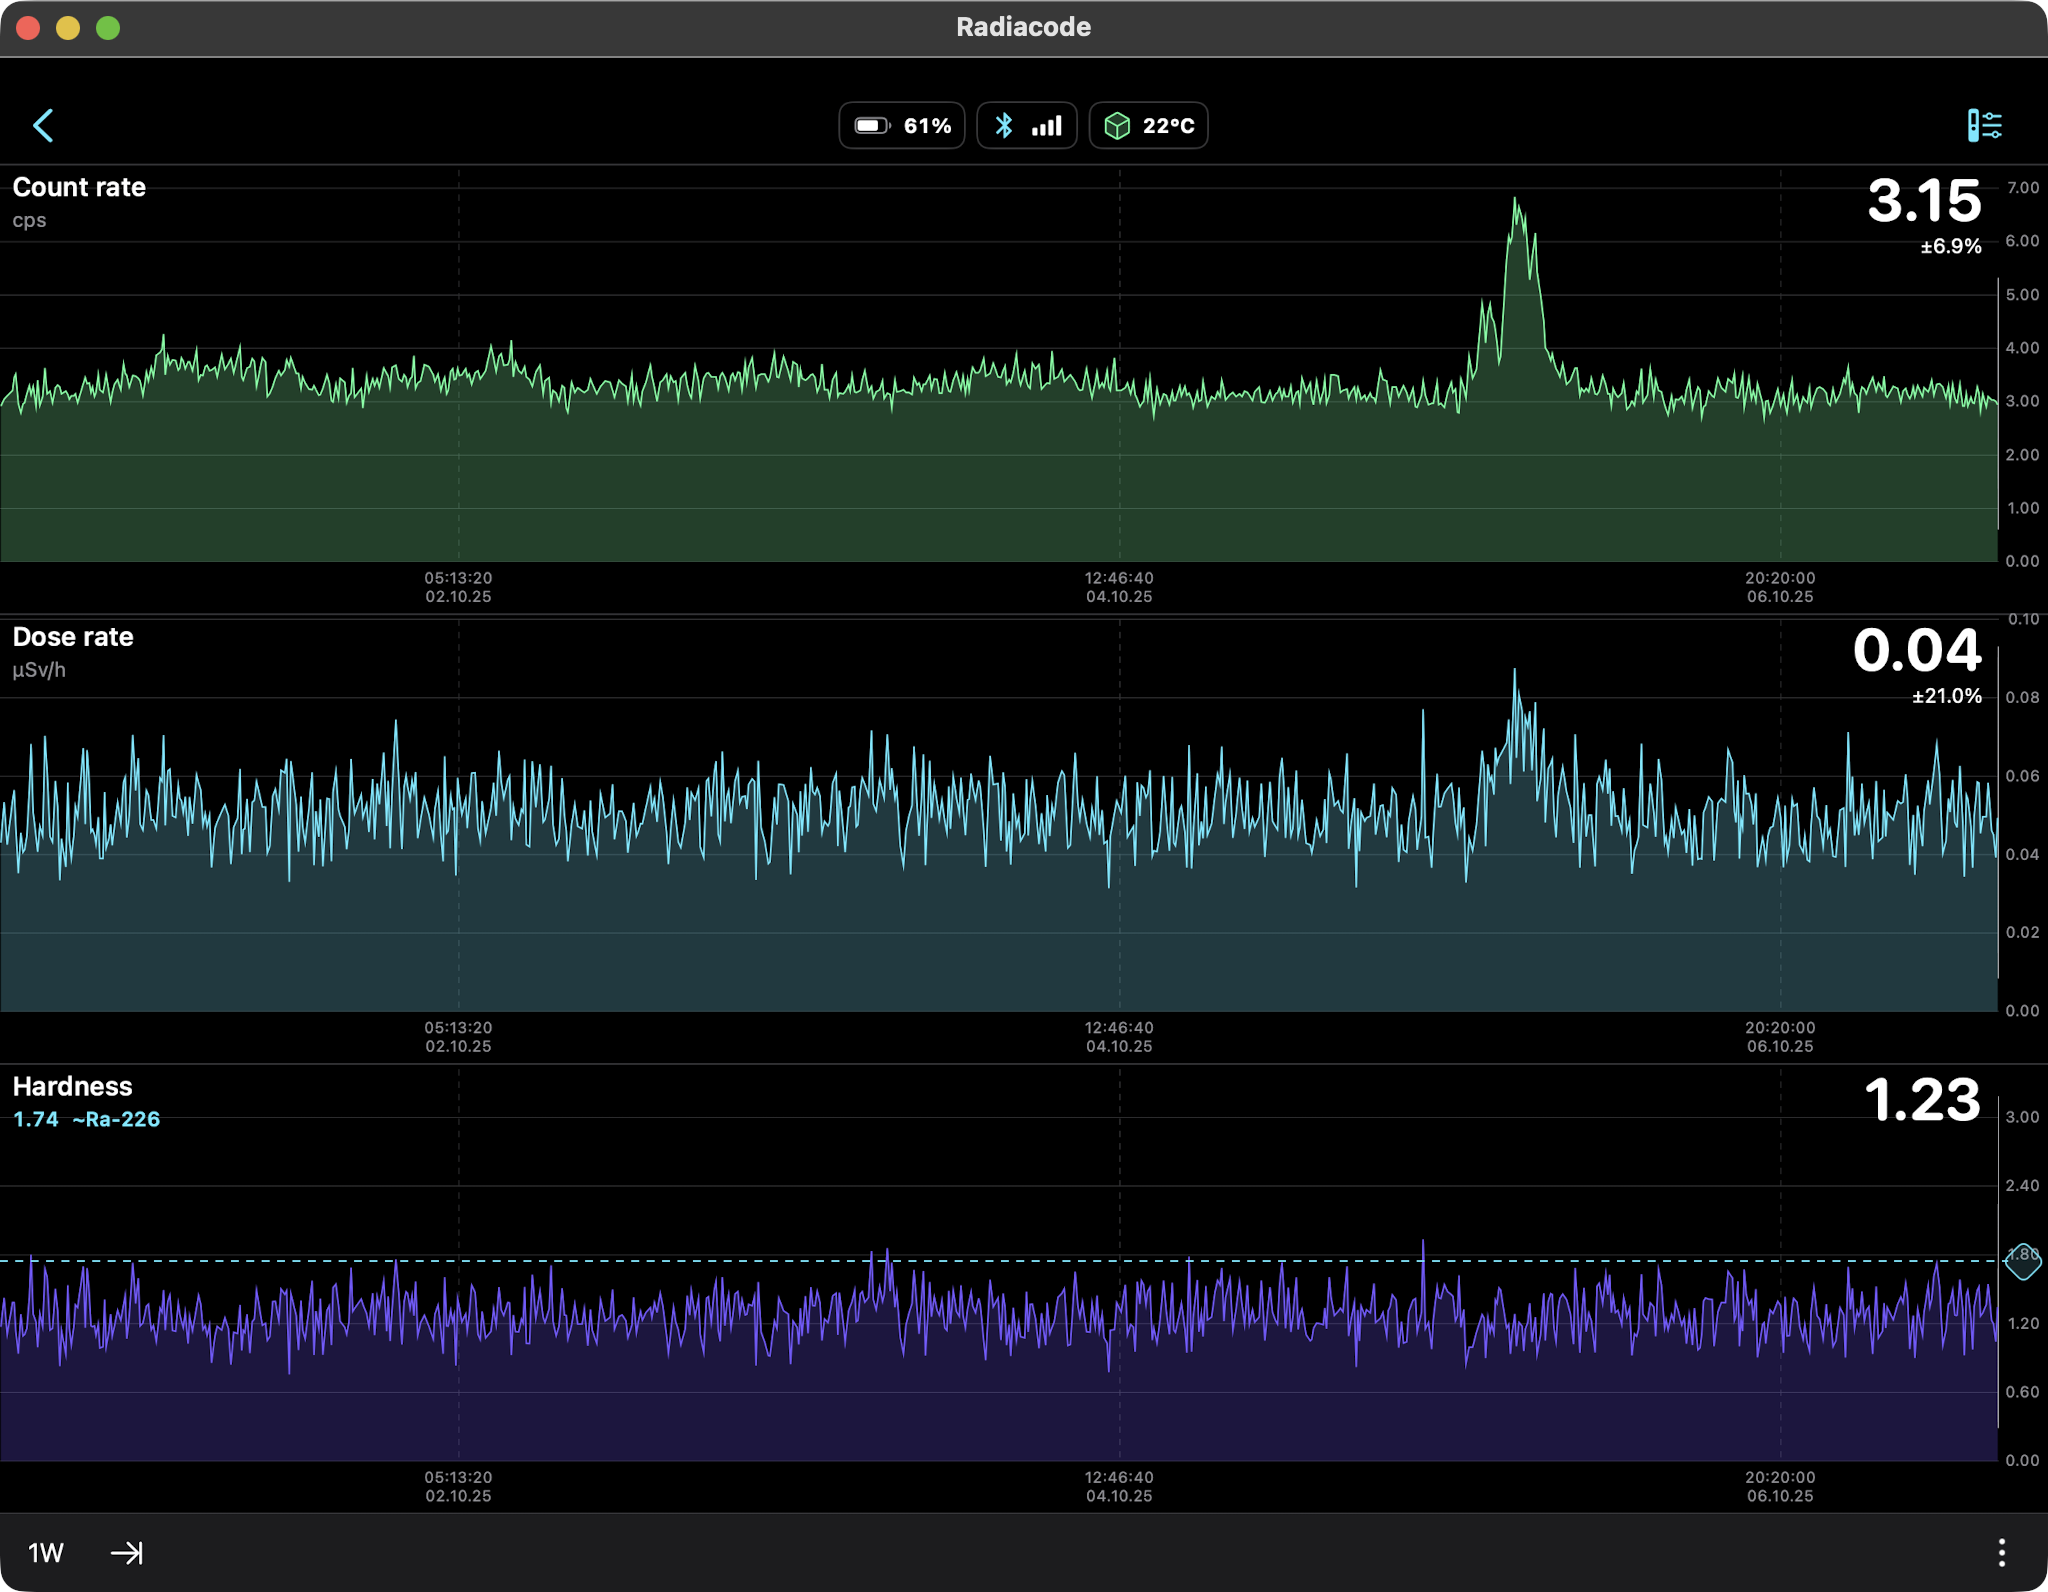Image resolution: width=2048 pixels, height=1592 pixels.
Task: Maximize the Radiacode window with green button
Action: click(x=108, y=28)
